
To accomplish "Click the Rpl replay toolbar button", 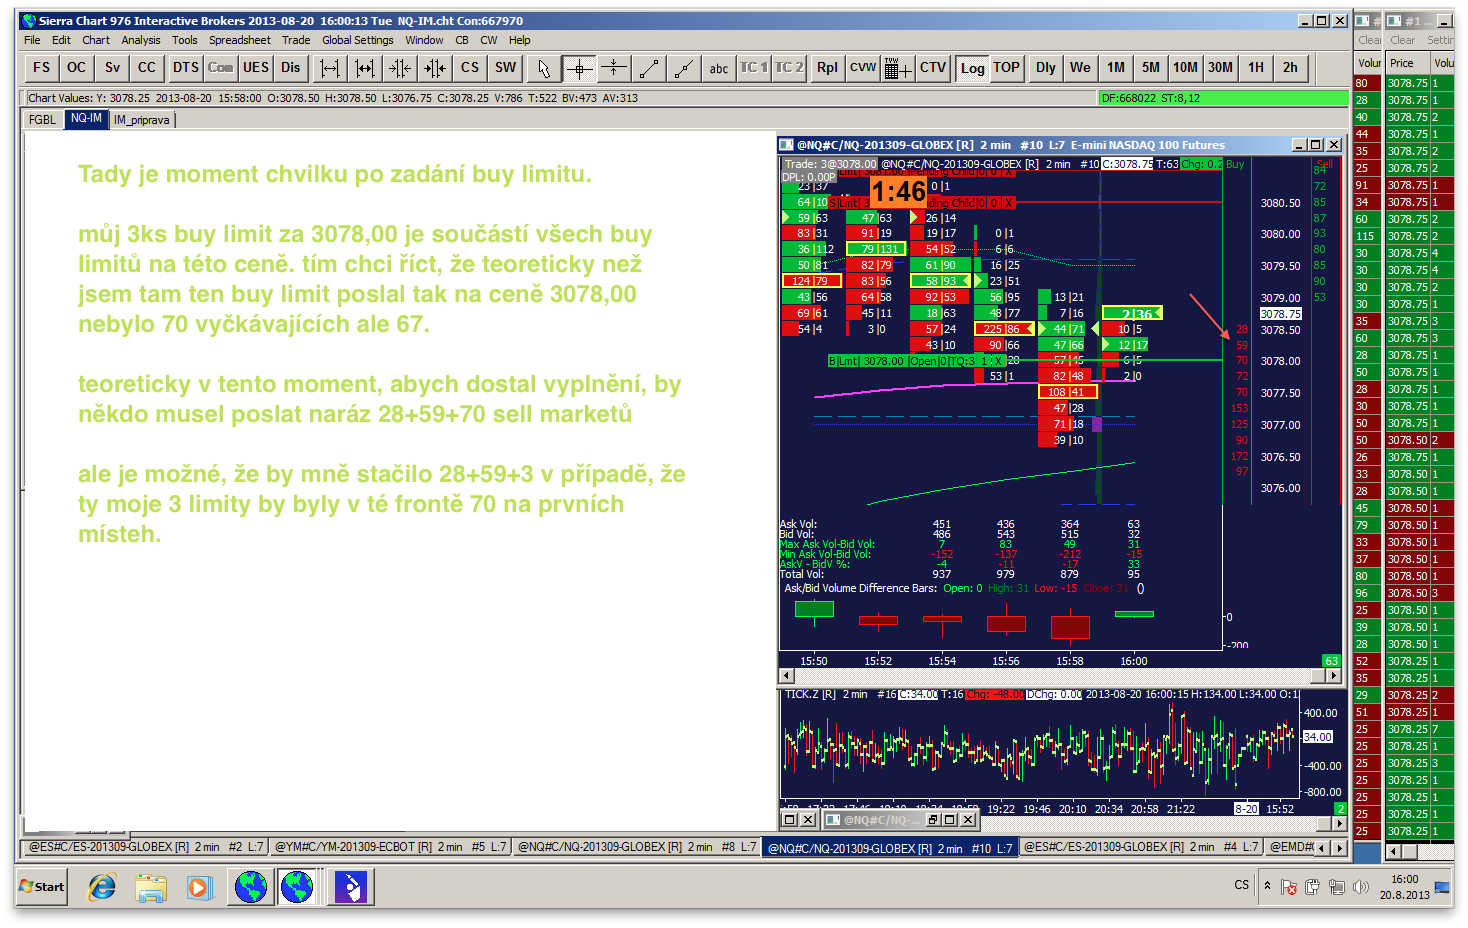I will 827,68.
